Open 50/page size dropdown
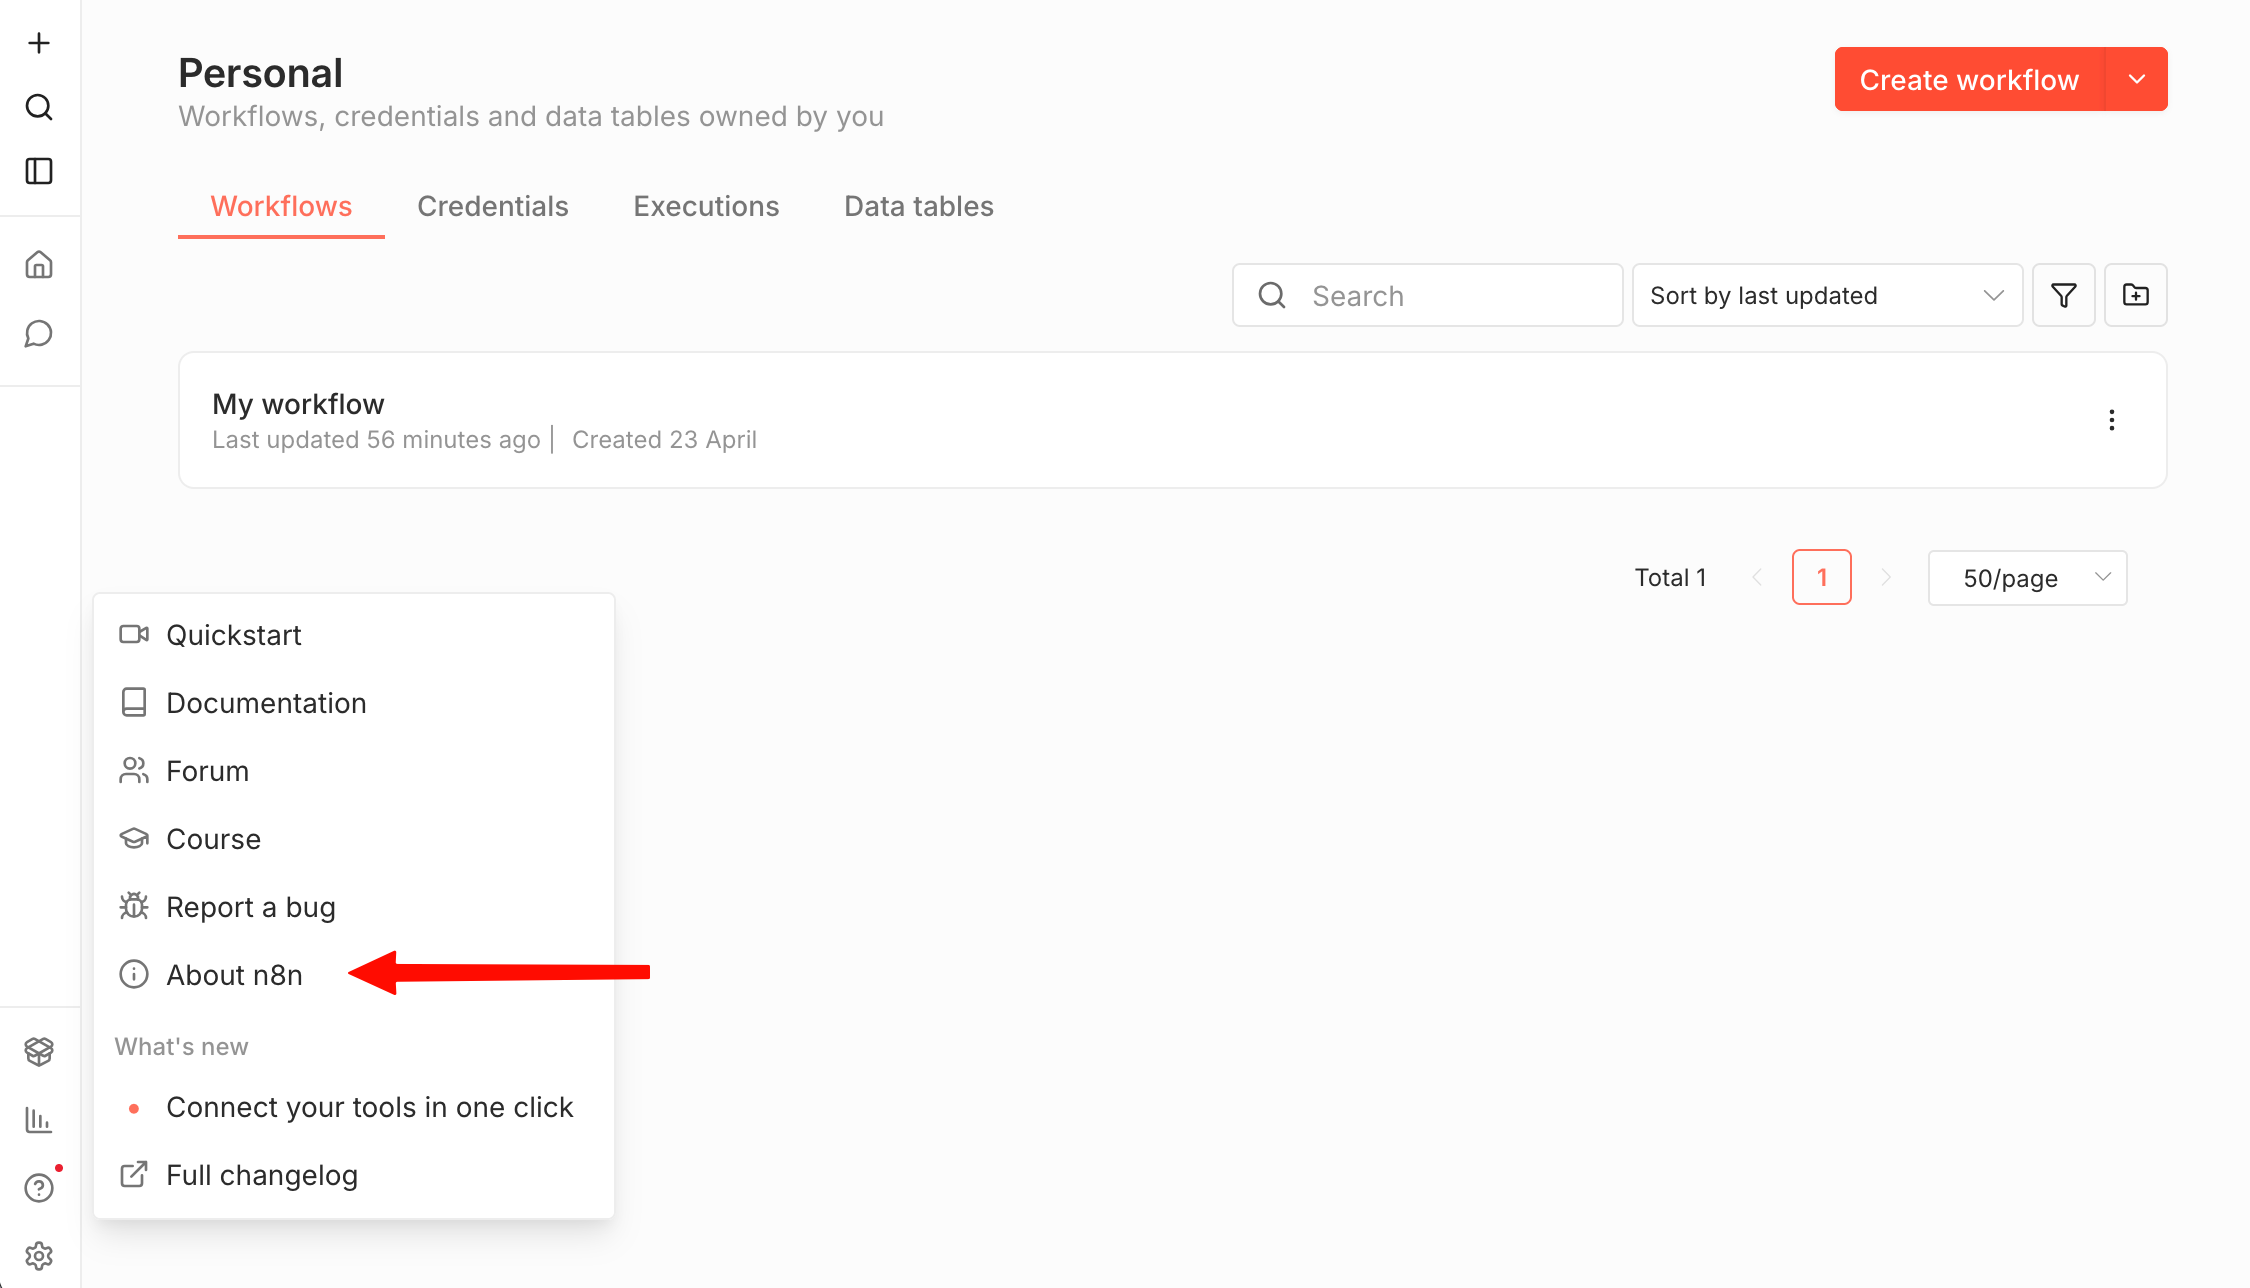This screenshot has width=2250, height=1288. 2027,578
